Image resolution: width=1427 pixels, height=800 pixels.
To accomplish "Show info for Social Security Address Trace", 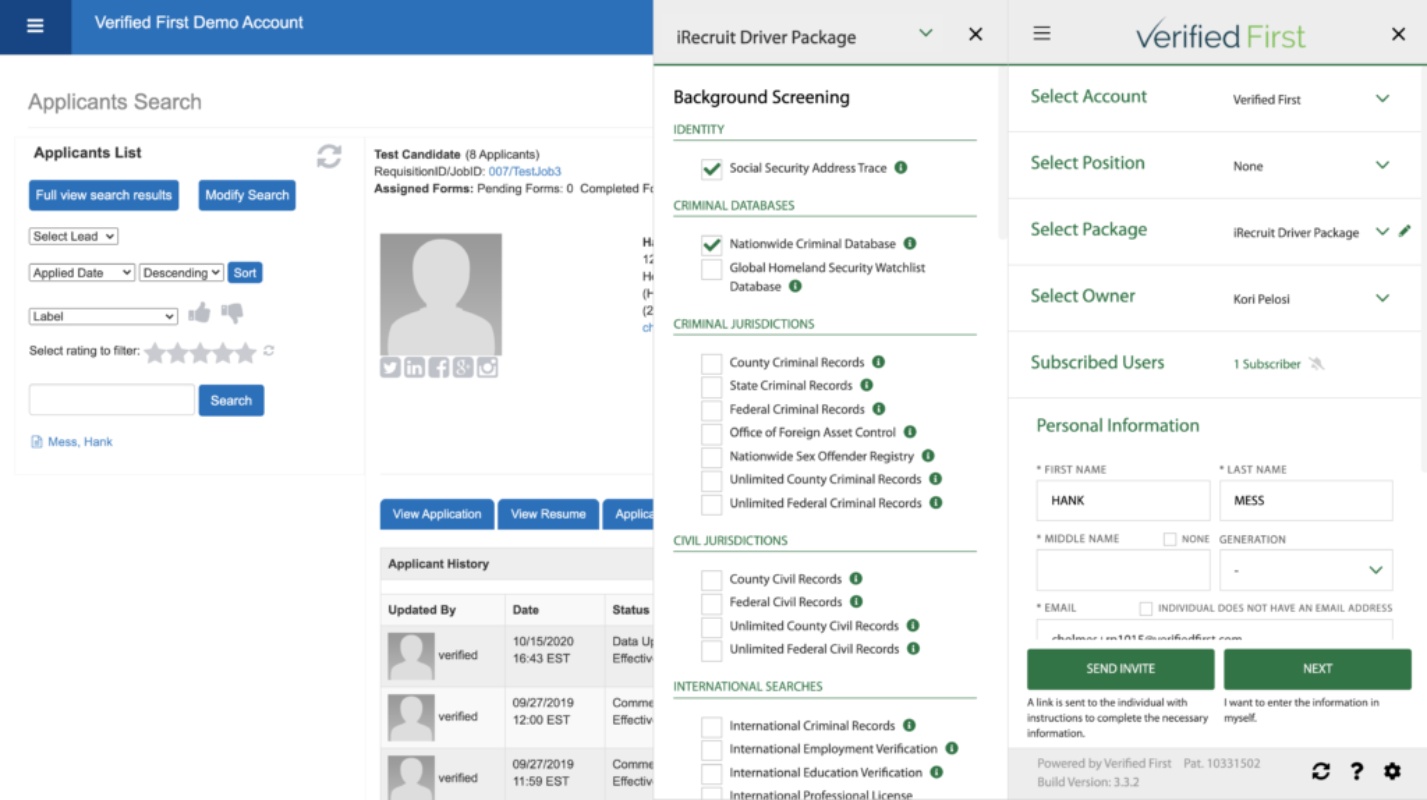I will (x=901, y=168).
